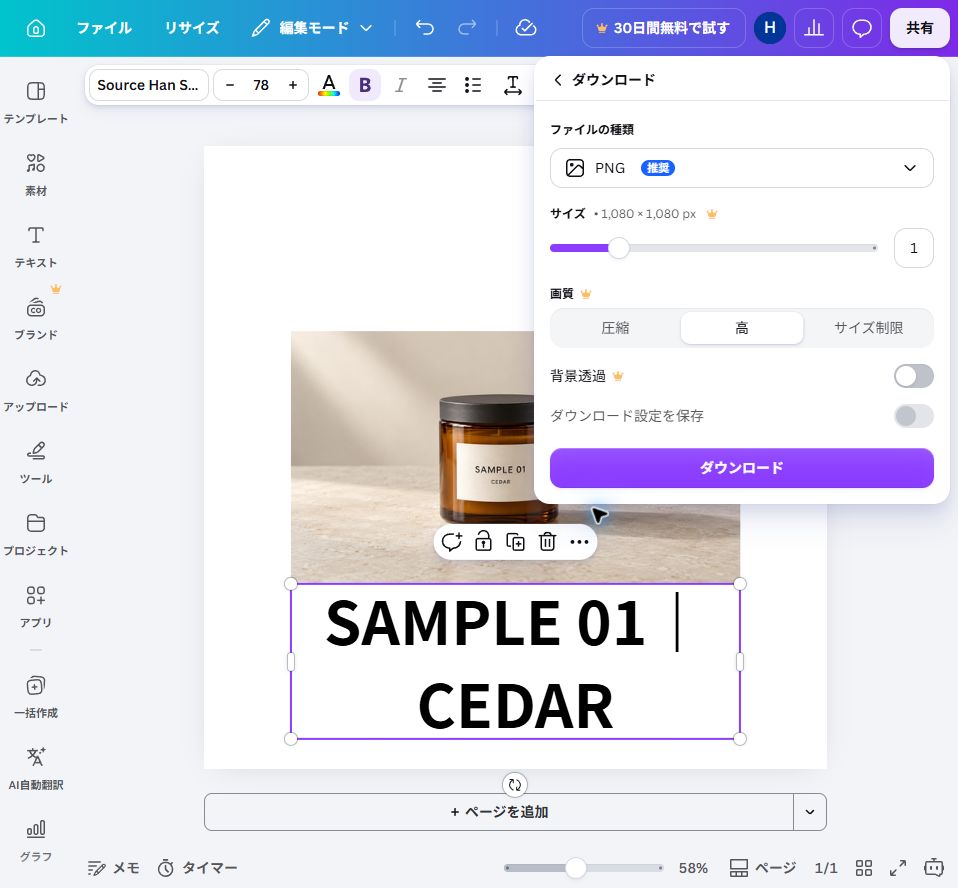Open アップロード sidebar panel
This screenshot has height=888, width=958.
click(35, 391)
